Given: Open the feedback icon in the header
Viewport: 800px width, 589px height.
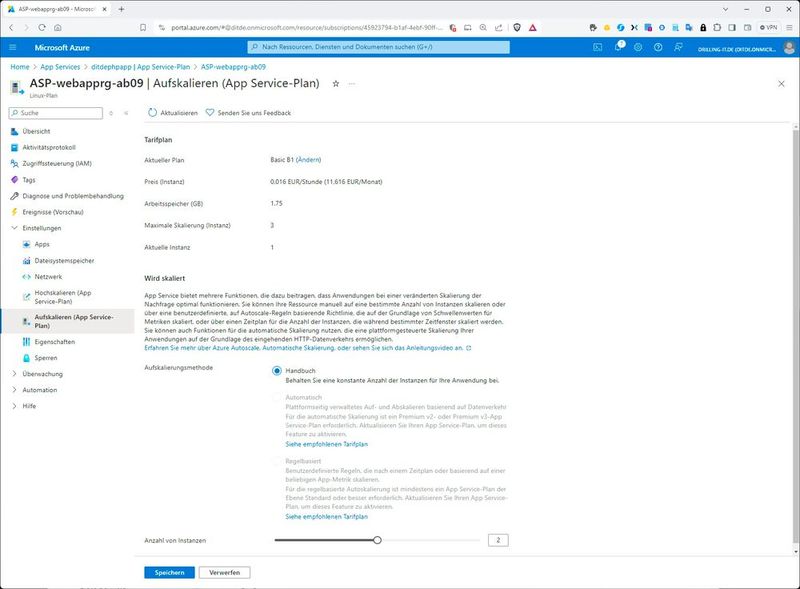Looking at the screenshot, I should 678,47.
